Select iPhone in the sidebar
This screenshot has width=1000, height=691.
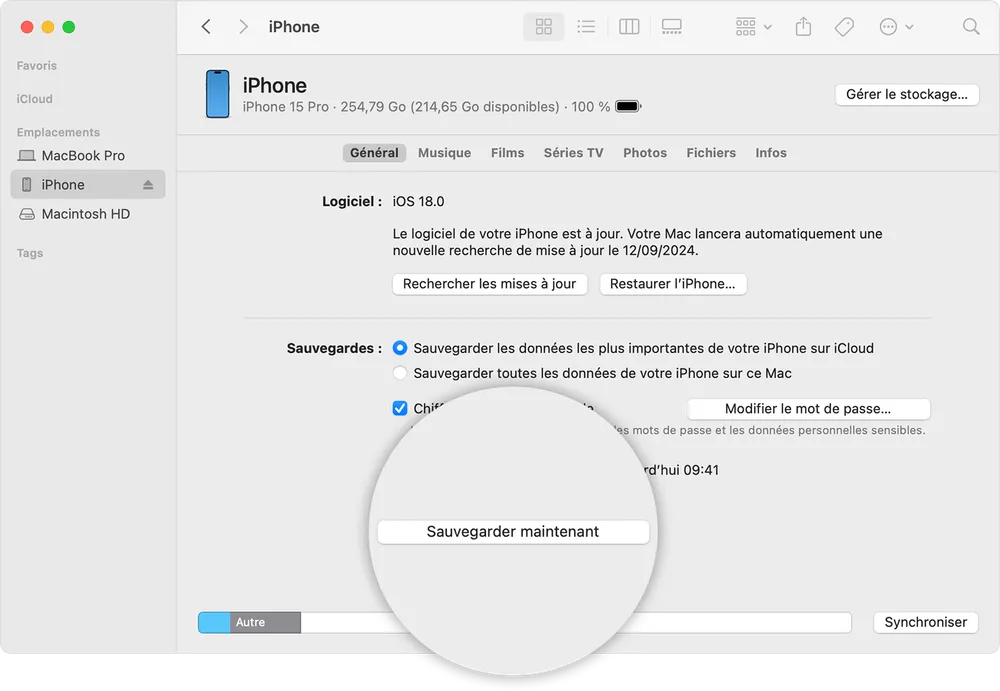[88, 184]
